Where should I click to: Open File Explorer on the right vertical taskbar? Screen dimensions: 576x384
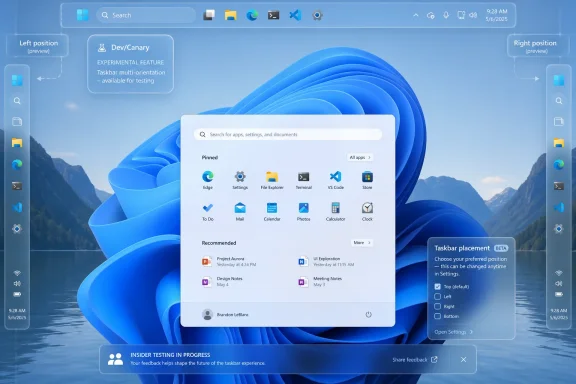[x=559, y=143]
